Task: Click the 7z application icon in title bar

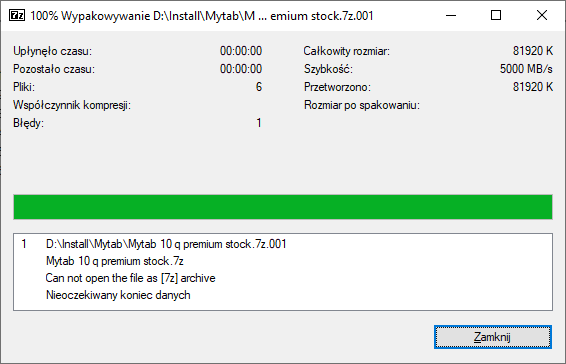Action: (17, 16)
